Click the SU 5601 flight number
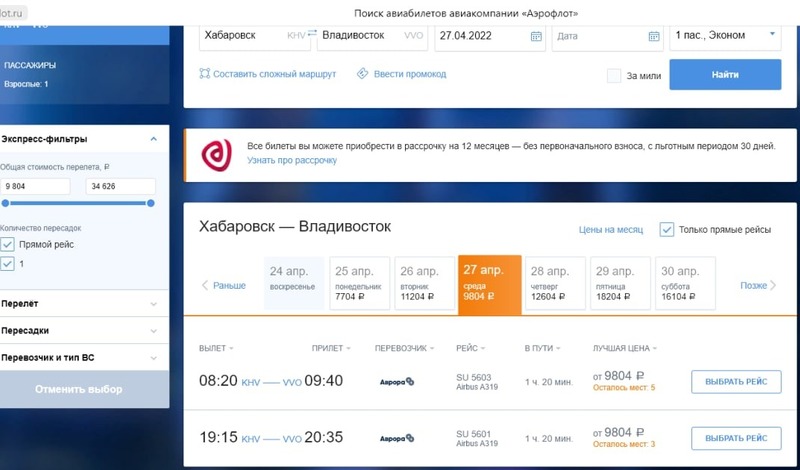The width and height of the screenshot is (800, 470). tap(473, 434)
